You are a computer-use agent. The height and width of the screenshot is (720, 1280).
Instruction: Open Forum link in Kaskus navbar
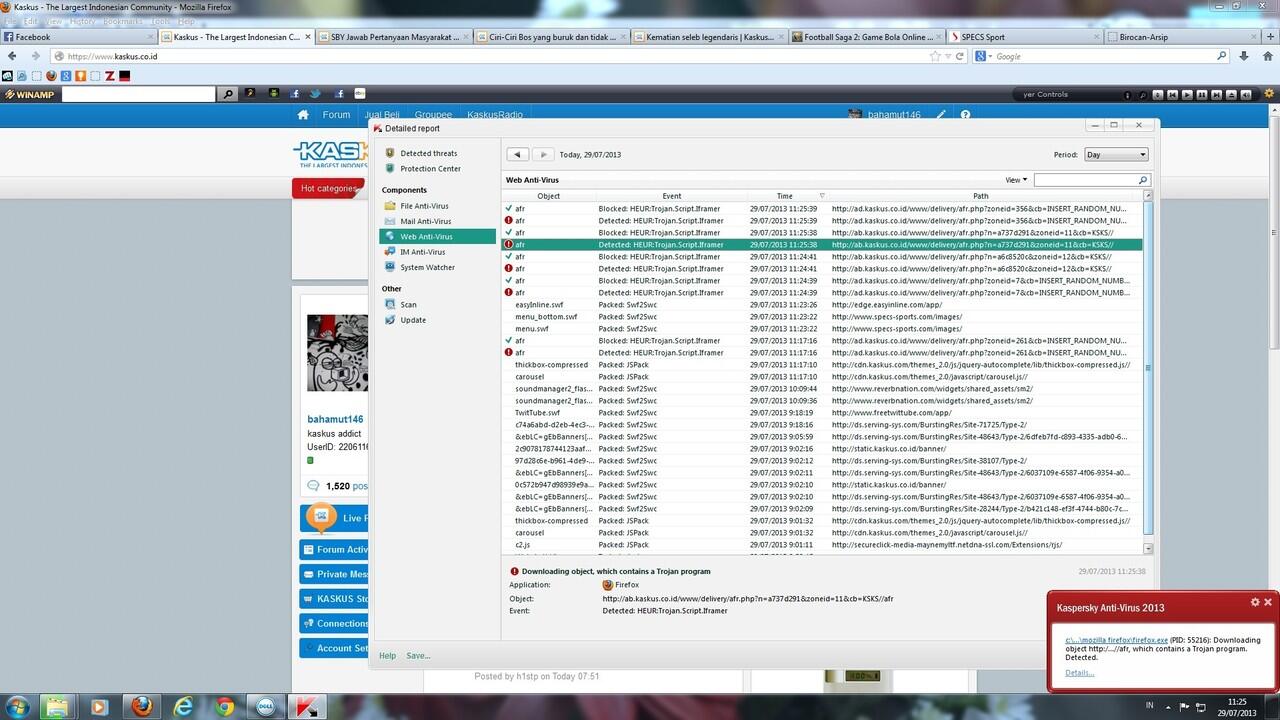click(x=336, y=115)
